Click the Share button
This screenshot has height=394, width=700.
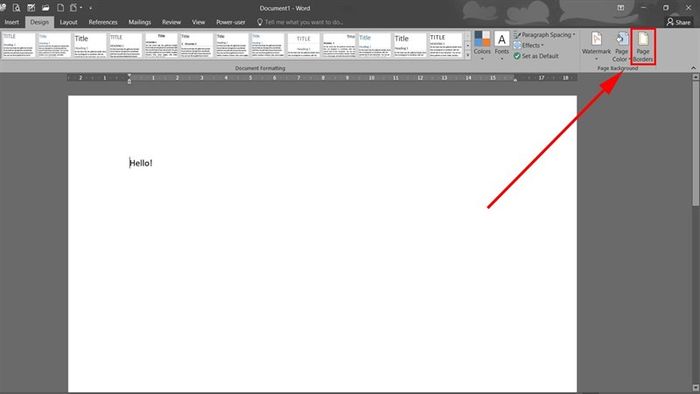click(x=679, y=22)
